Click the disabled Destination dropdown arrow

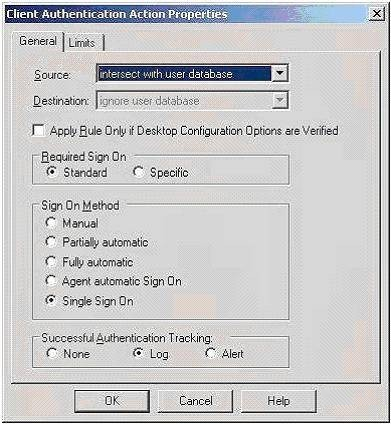click(279, 101)
